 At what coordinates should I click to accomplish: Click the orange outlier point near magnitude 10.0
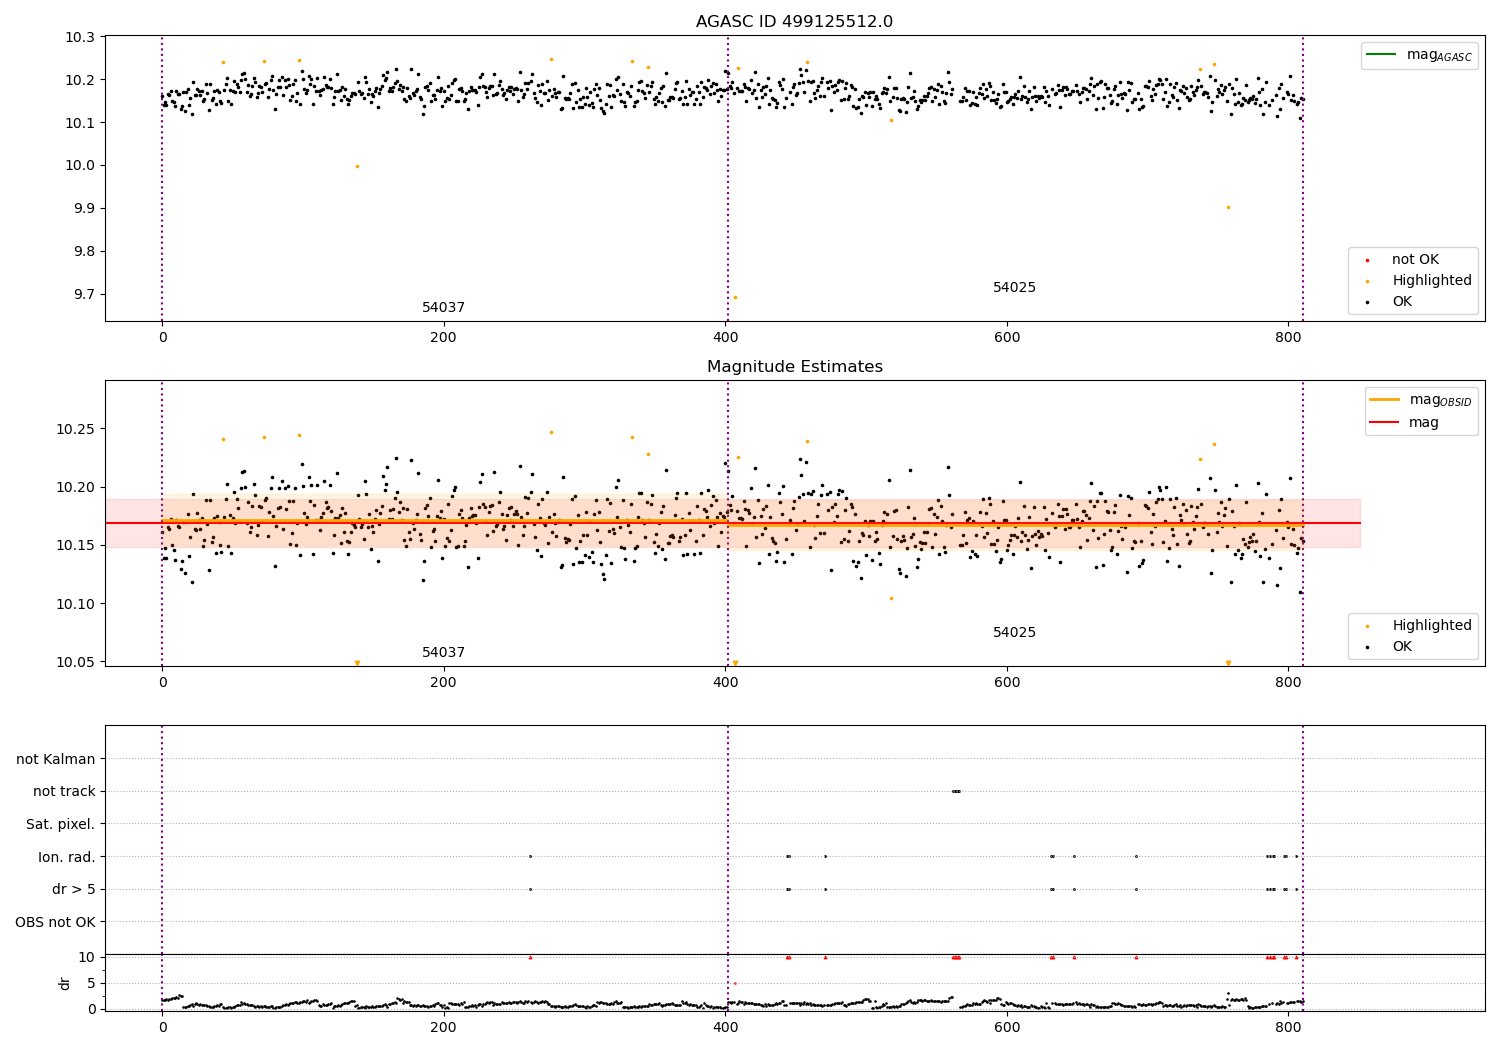(357, 166)
